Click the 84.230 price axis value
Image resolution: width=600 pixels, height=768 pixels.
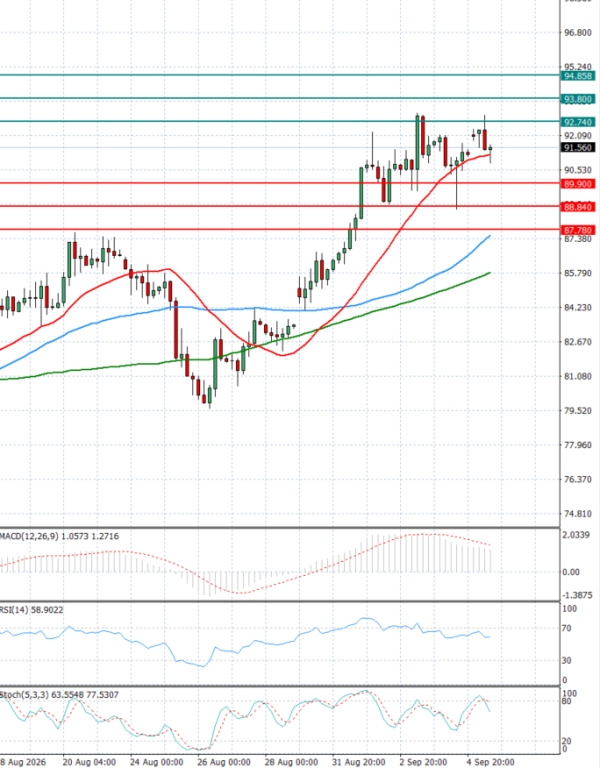tap(578, 308)
